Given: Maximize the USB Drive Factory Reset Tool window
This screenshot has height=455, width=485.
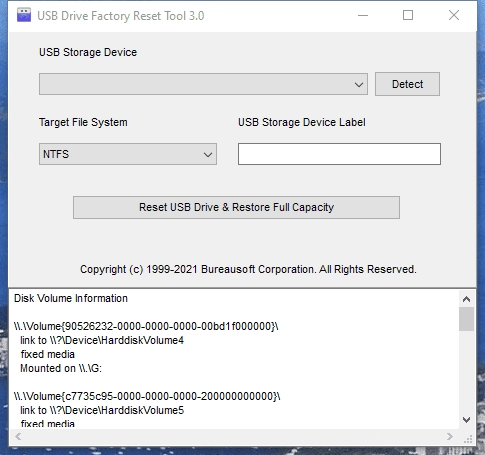Looking at the screenshot, I should tap(408, 15).
